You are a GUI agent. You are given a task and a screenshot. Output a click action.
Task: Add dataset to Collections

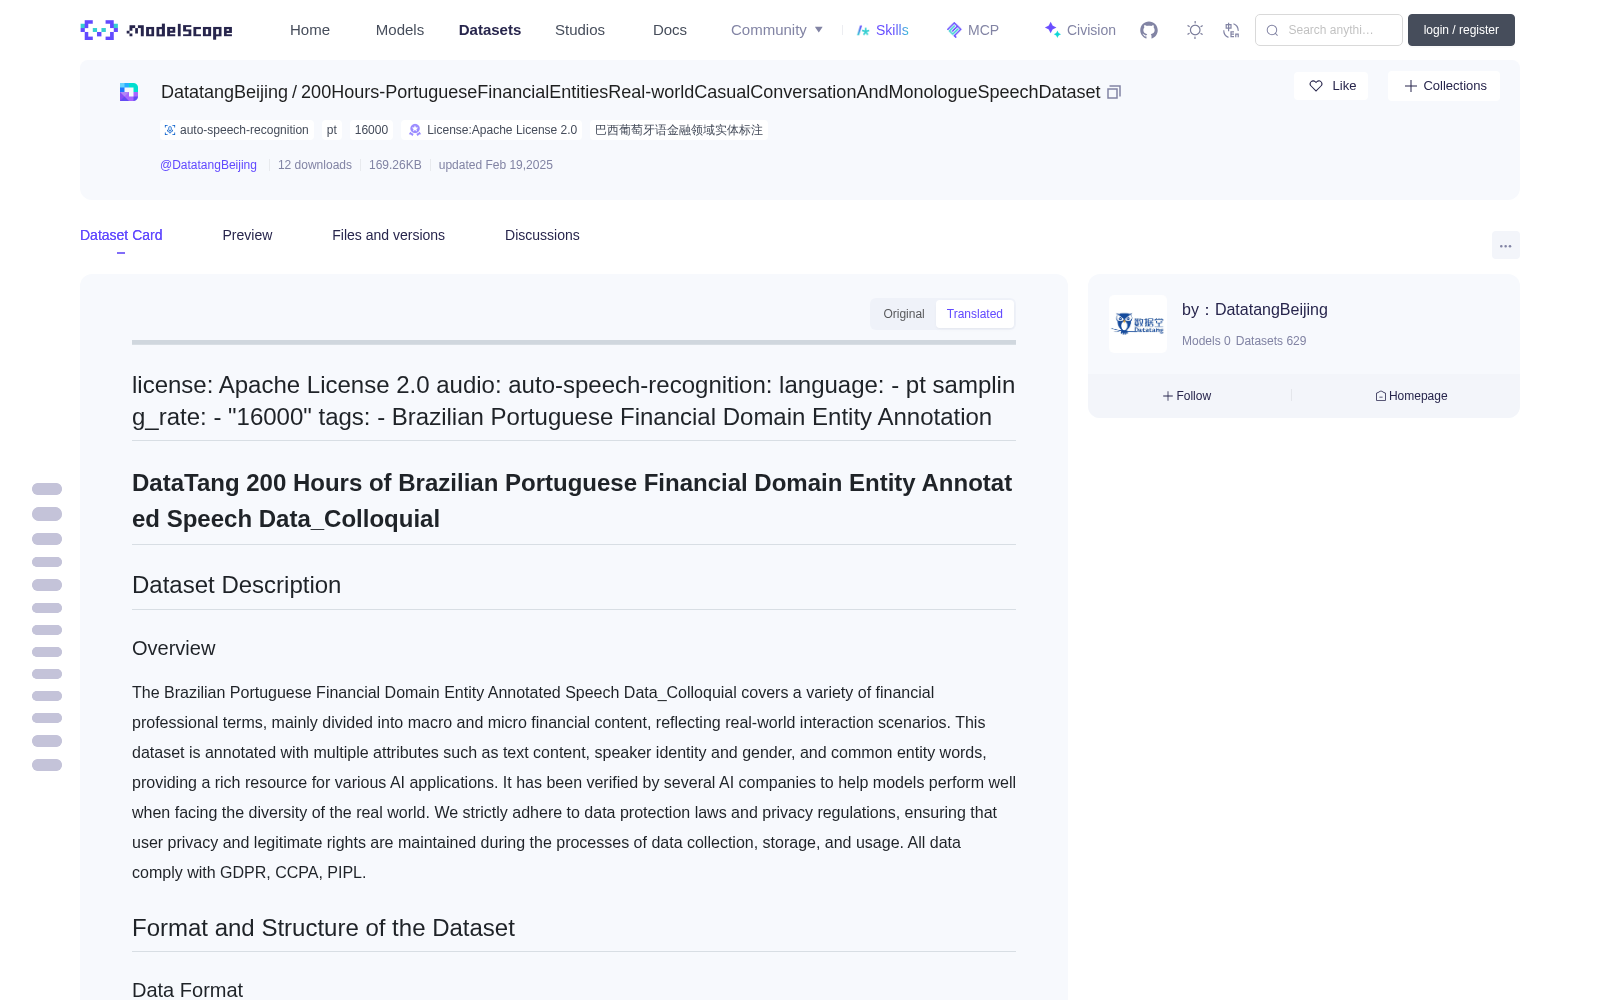coord(1444,86)
